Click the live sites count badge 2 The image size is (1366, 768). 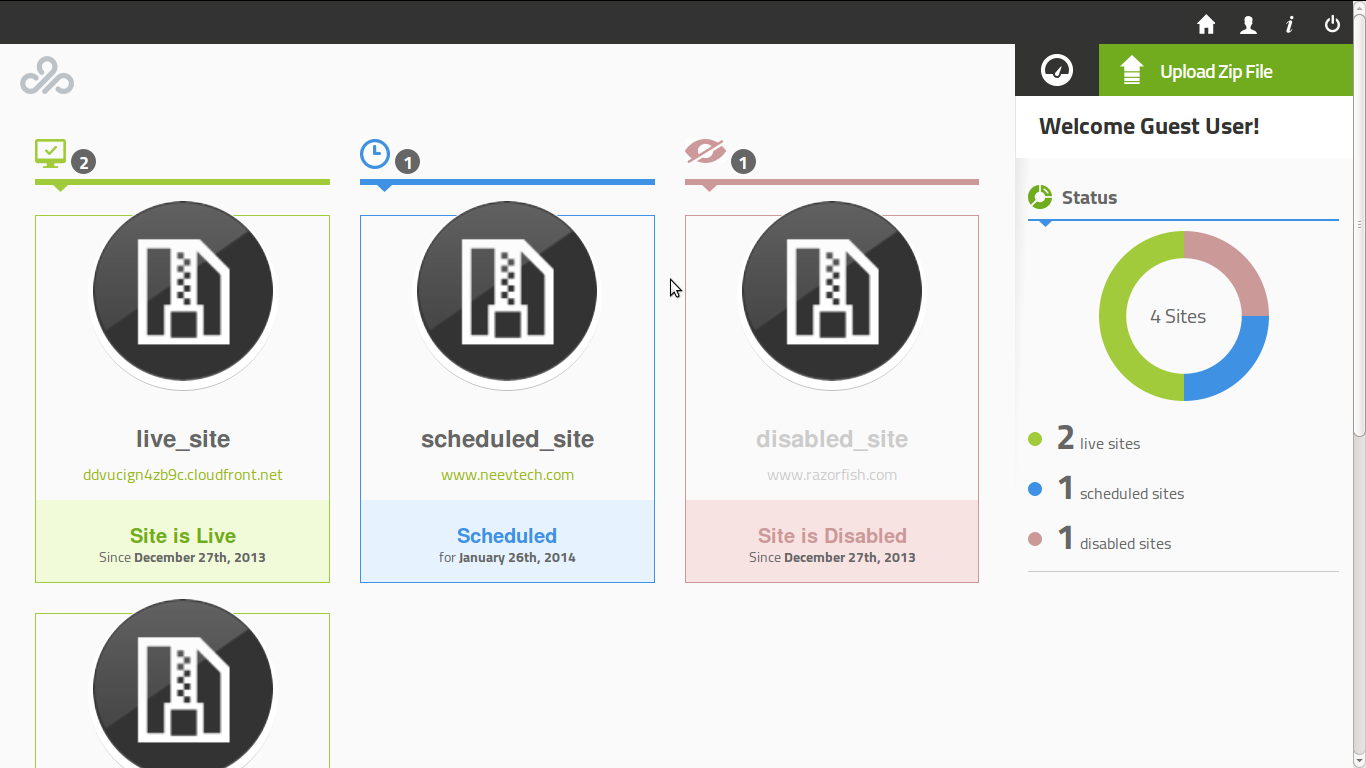83,162
